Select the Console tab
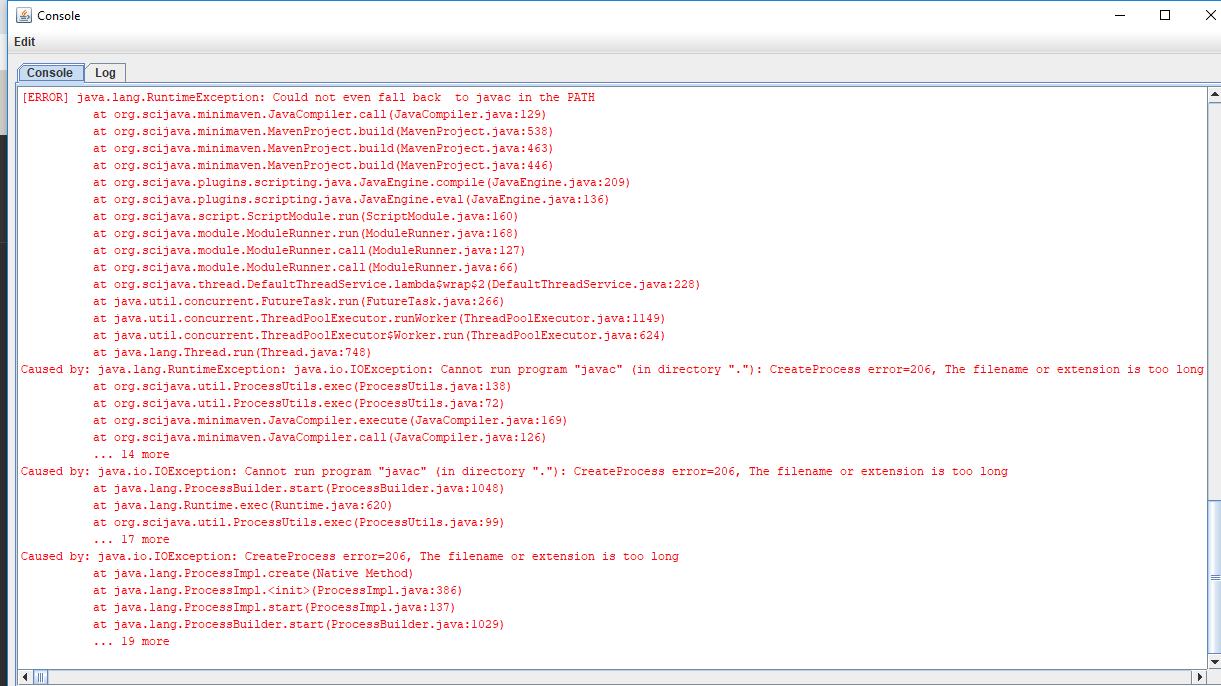The height and width of the screenshot is (686, 1221). [50, 72]
